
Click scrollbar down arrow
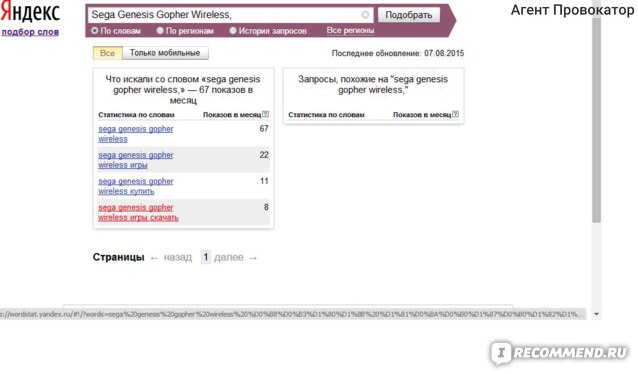596,314
